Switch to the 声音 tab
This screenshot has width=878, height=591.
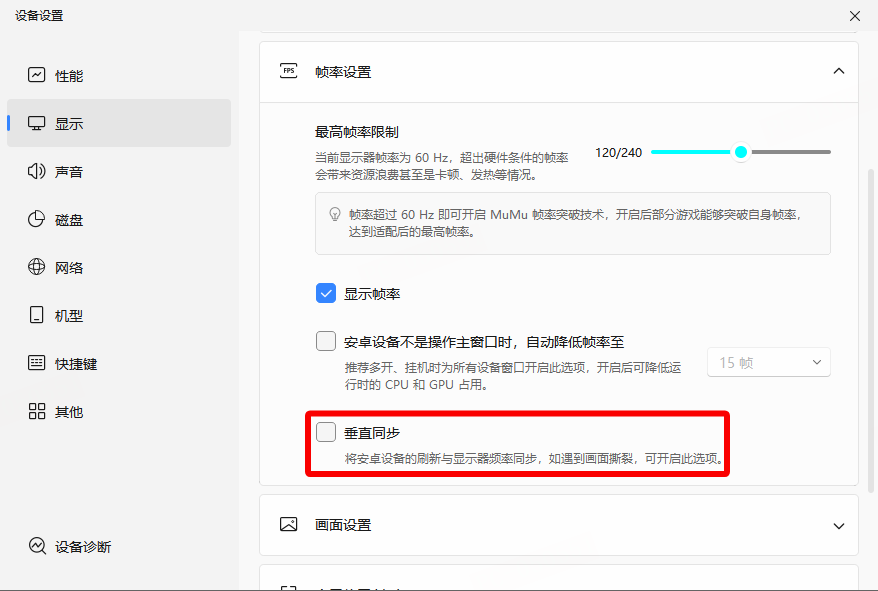[x=119, y=171]
